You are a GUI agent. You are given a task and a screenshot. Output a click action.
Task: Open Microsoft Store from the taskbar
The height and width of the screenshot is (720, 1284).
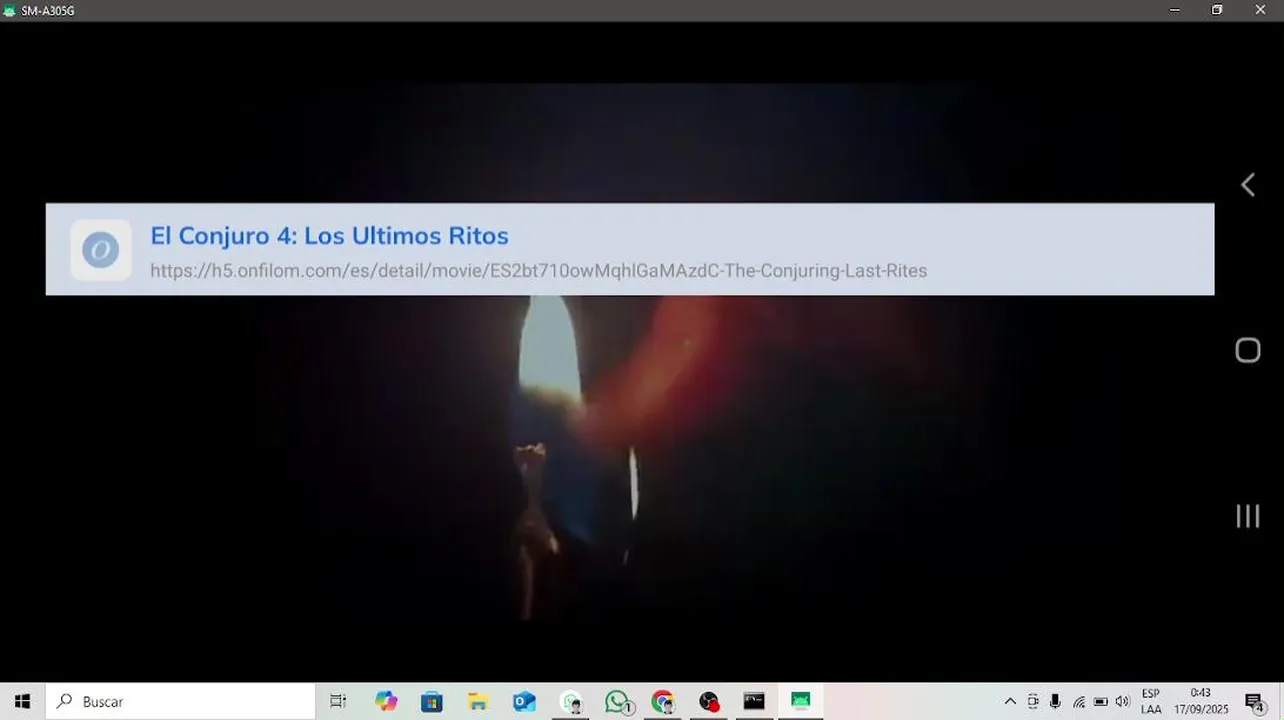coord(432,702)
